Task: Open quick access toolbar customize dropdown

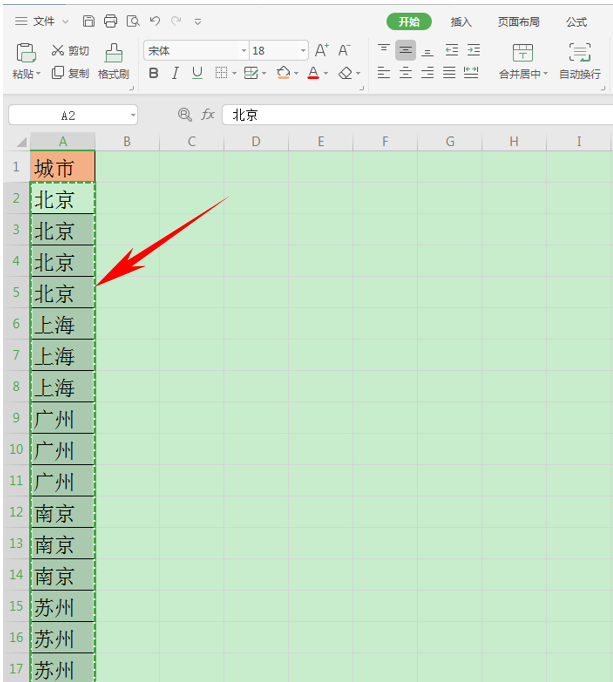Action: 198,21
